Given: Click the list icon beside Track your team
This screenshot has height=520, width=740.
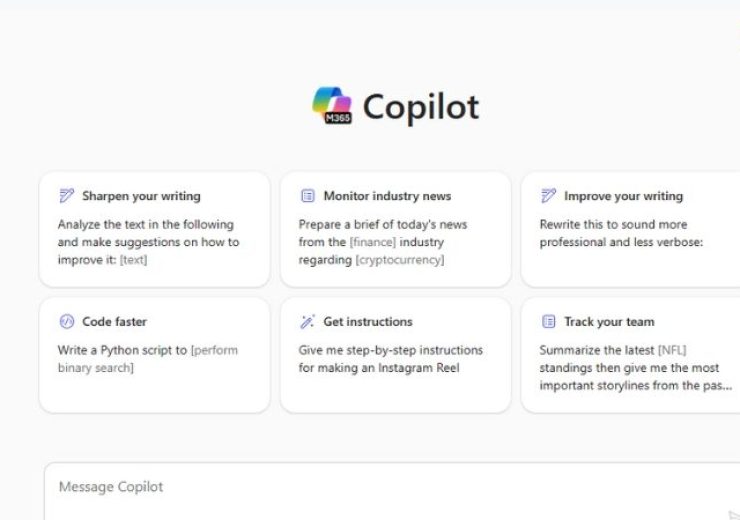Looking at the screenshot, I should coord(548,321).
